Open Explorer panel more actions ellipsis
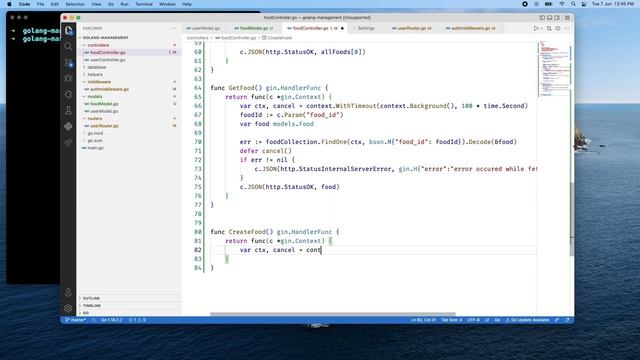The width and height of the screenshot is (640, 360). 174,28
